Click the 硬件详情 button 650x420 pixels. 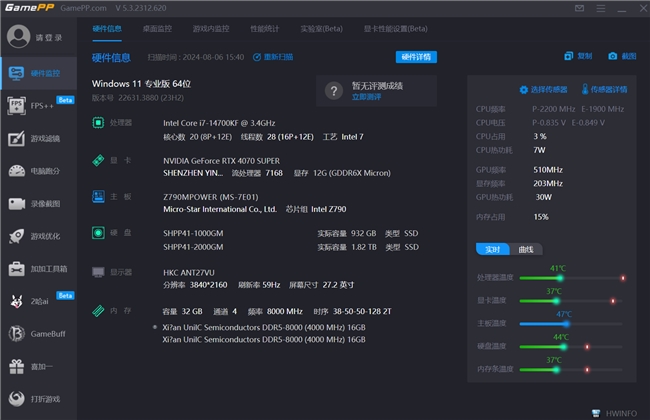(416, 57)
